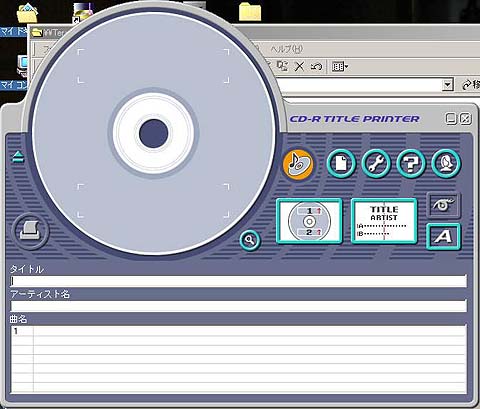This screenshot has width=480, height=409.
Task: Click the magnifier zoom icon near disc
Action: click(250, 240)
